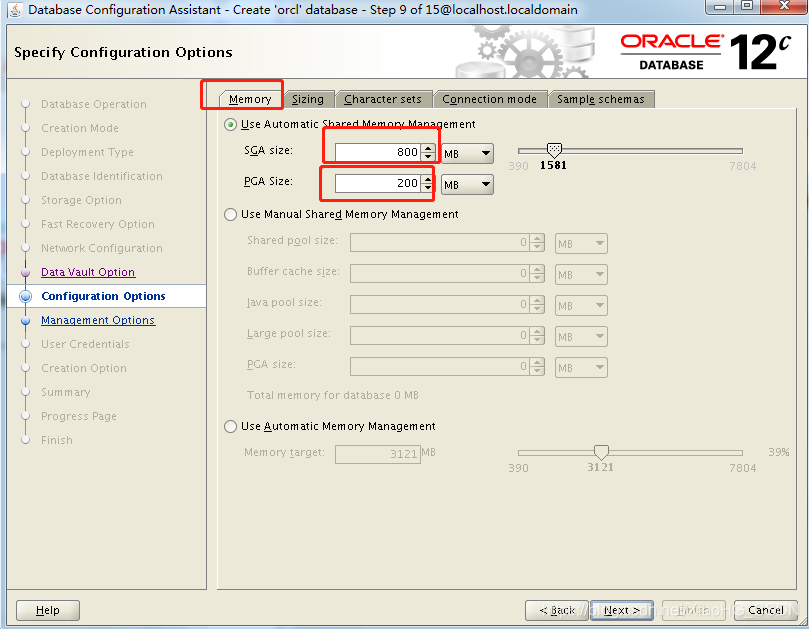Click the Back button

tap(557, 610)
